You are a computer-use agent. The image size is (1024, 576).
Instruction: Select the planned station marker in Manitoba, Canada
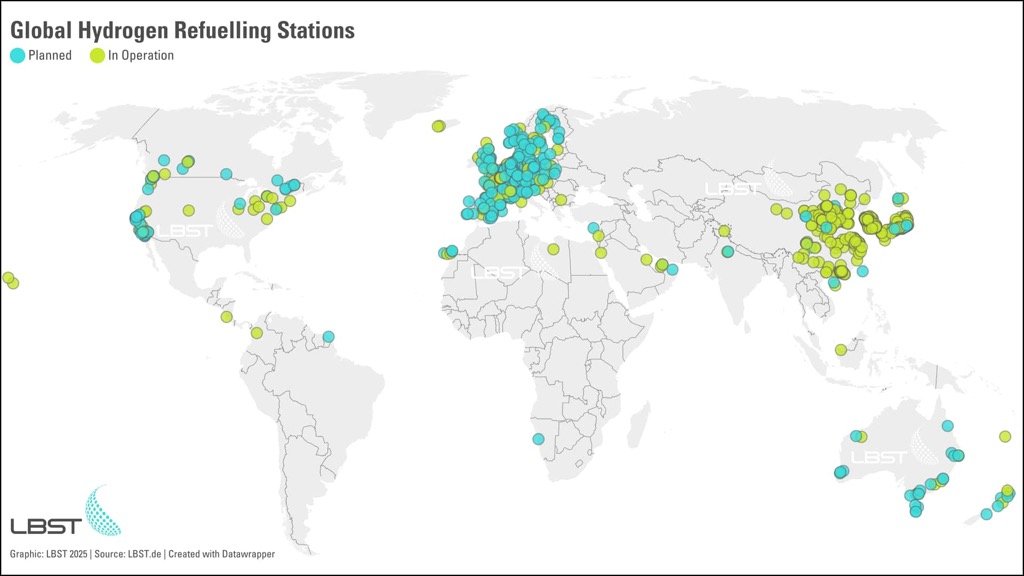226,174
